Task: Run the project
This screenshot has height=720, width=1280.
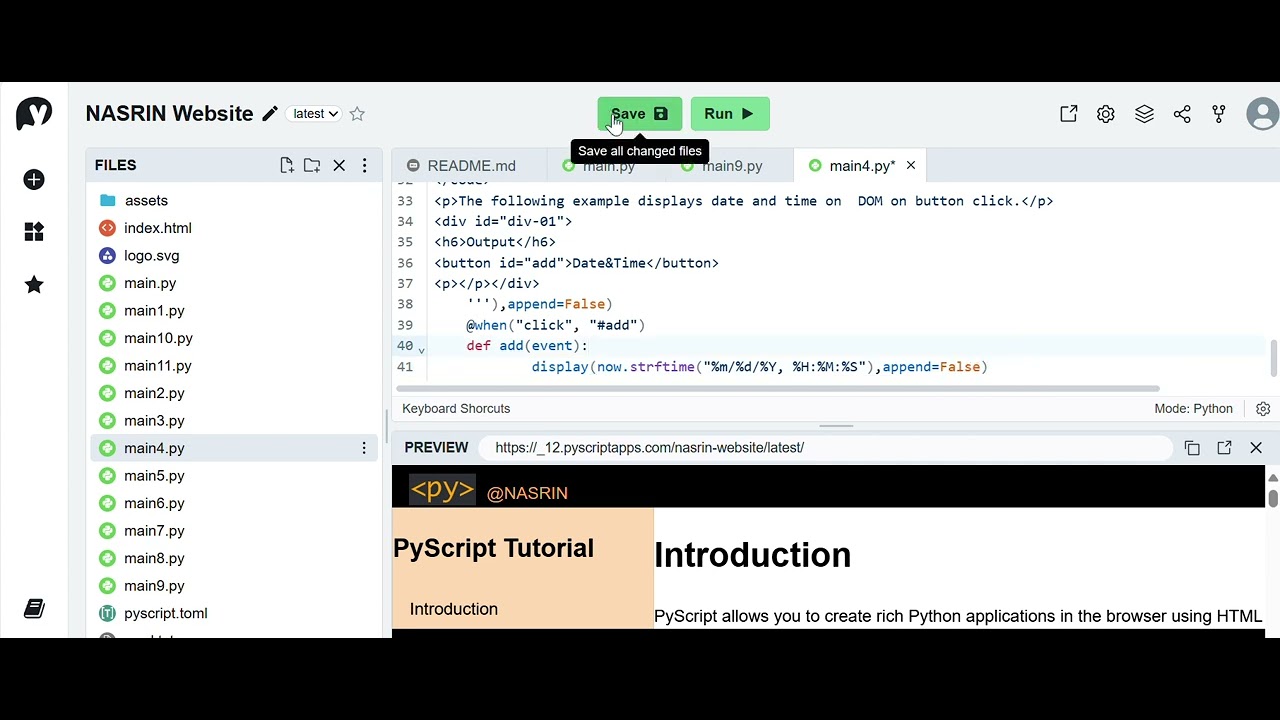Action: [x=730, y=114]
